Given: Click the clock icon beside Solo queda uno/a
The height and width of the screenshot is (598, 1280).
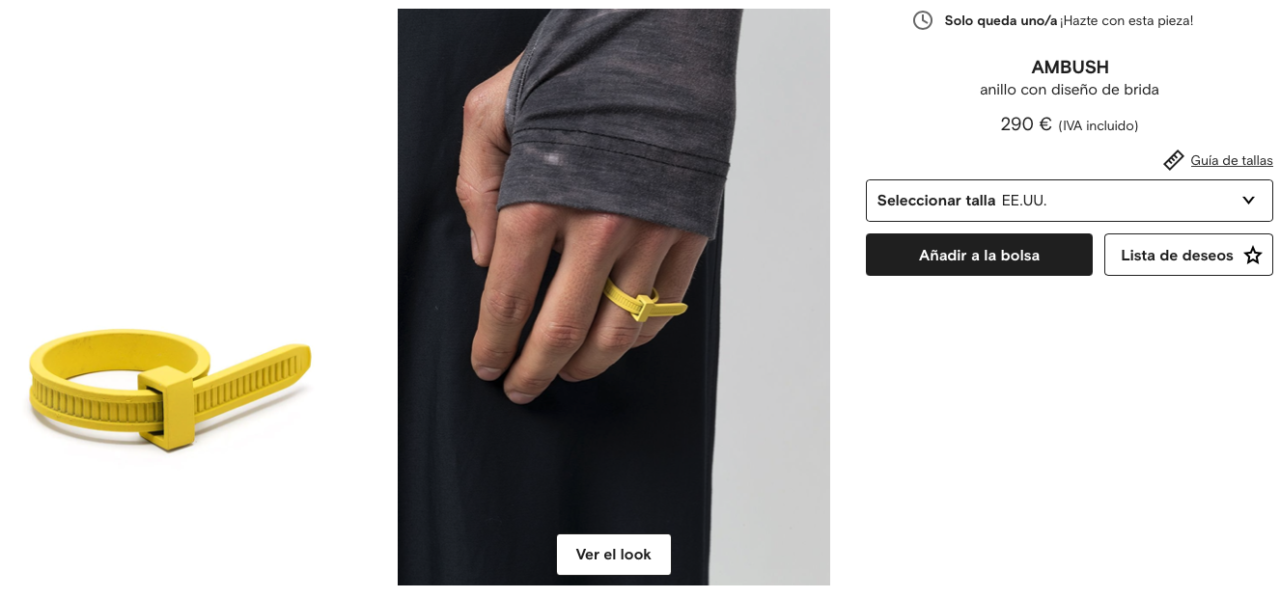Looking at the screenshot, I should point(922,20).
